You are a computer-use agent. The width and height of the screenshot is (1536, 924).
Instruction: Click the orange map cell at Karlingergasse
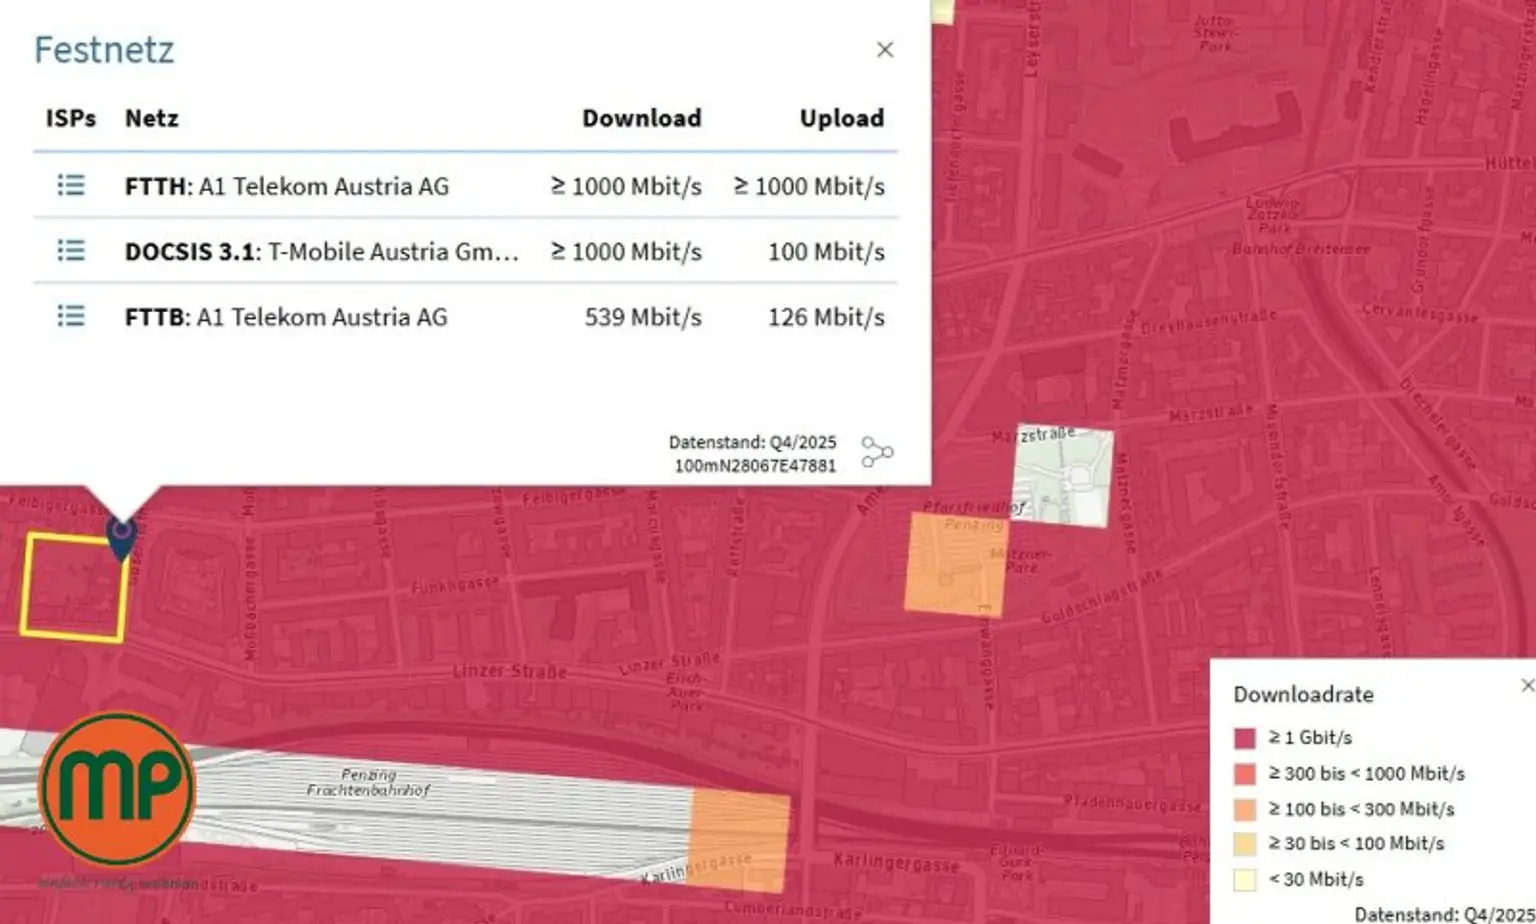coord(740,840)
